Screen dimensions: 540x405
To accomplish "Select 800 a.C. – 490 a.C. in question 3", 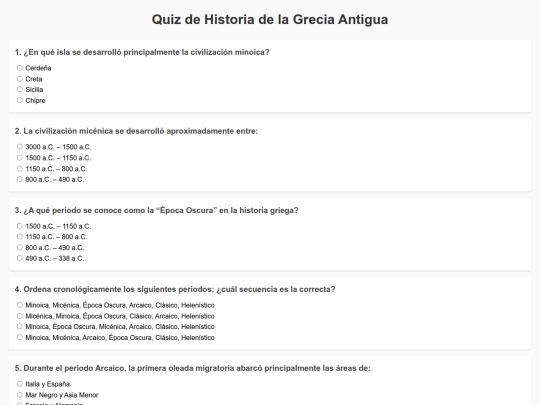I will (20, 247).
